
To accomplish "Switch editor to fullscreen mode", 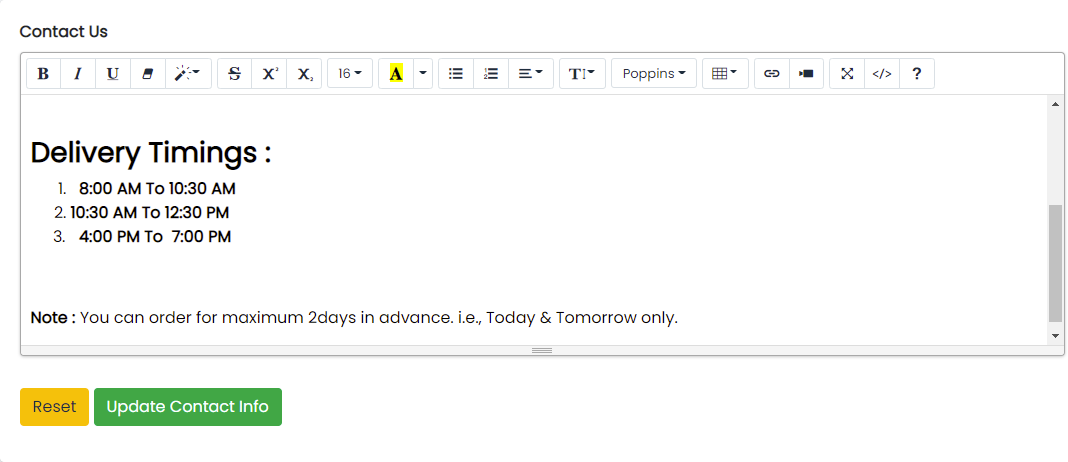I will pyautogui.click(x=847, y=74).
